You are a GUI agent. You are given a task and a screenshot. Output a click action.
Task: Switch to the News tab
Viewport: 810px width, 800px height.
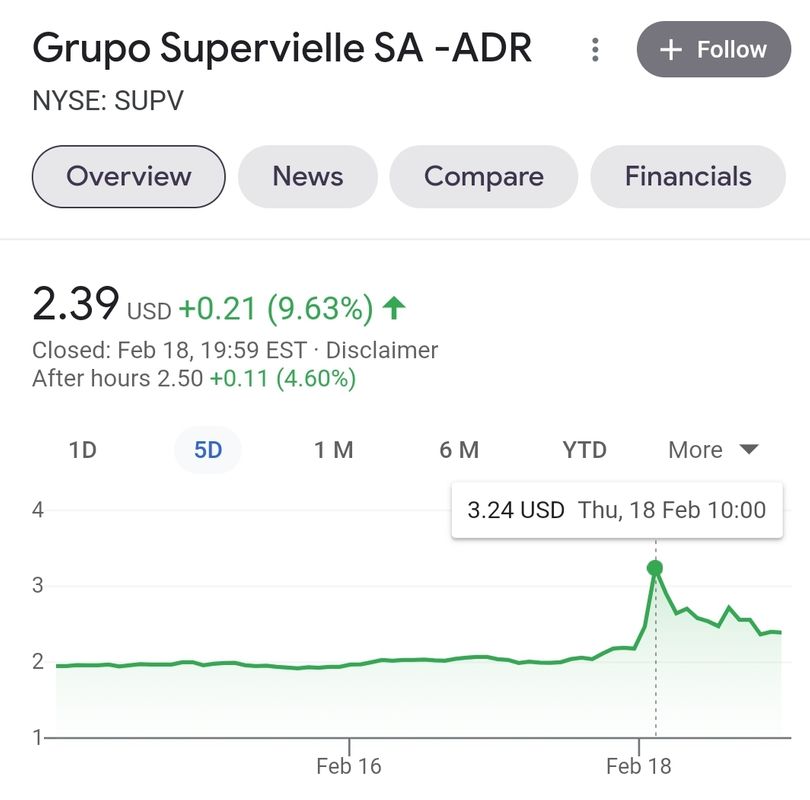point(308,177)
